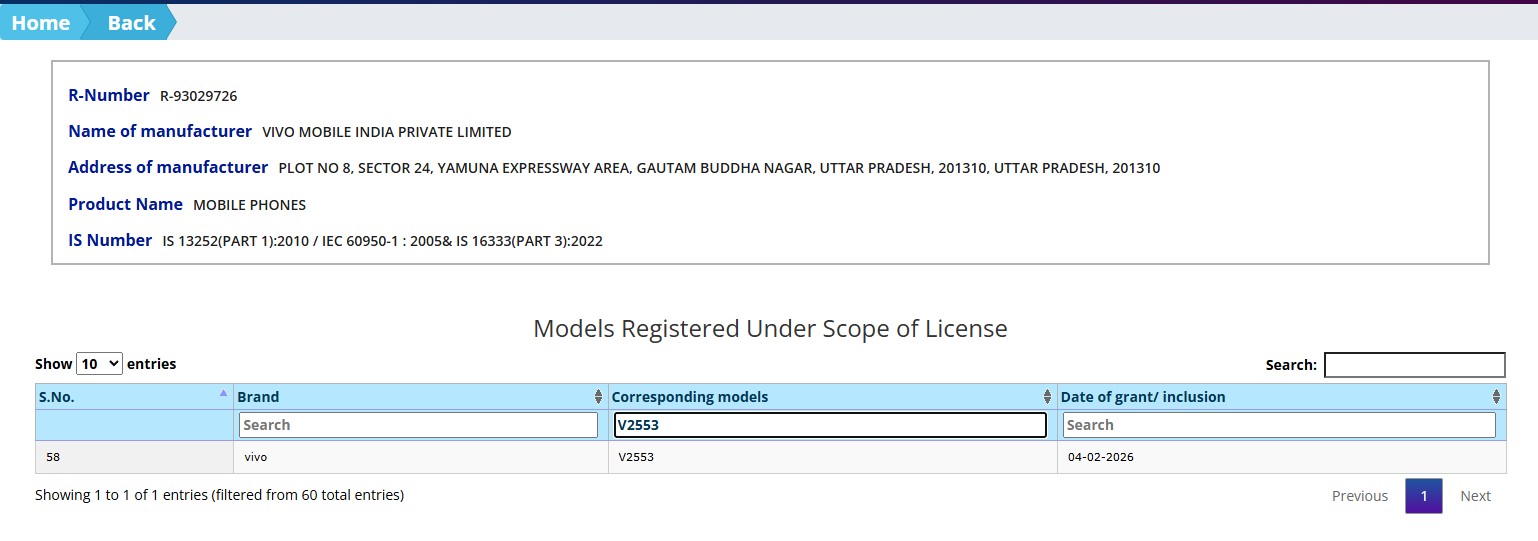1538x541 pixels.
Task: Go to the Previous page of results
Action: click(1359, 496)
